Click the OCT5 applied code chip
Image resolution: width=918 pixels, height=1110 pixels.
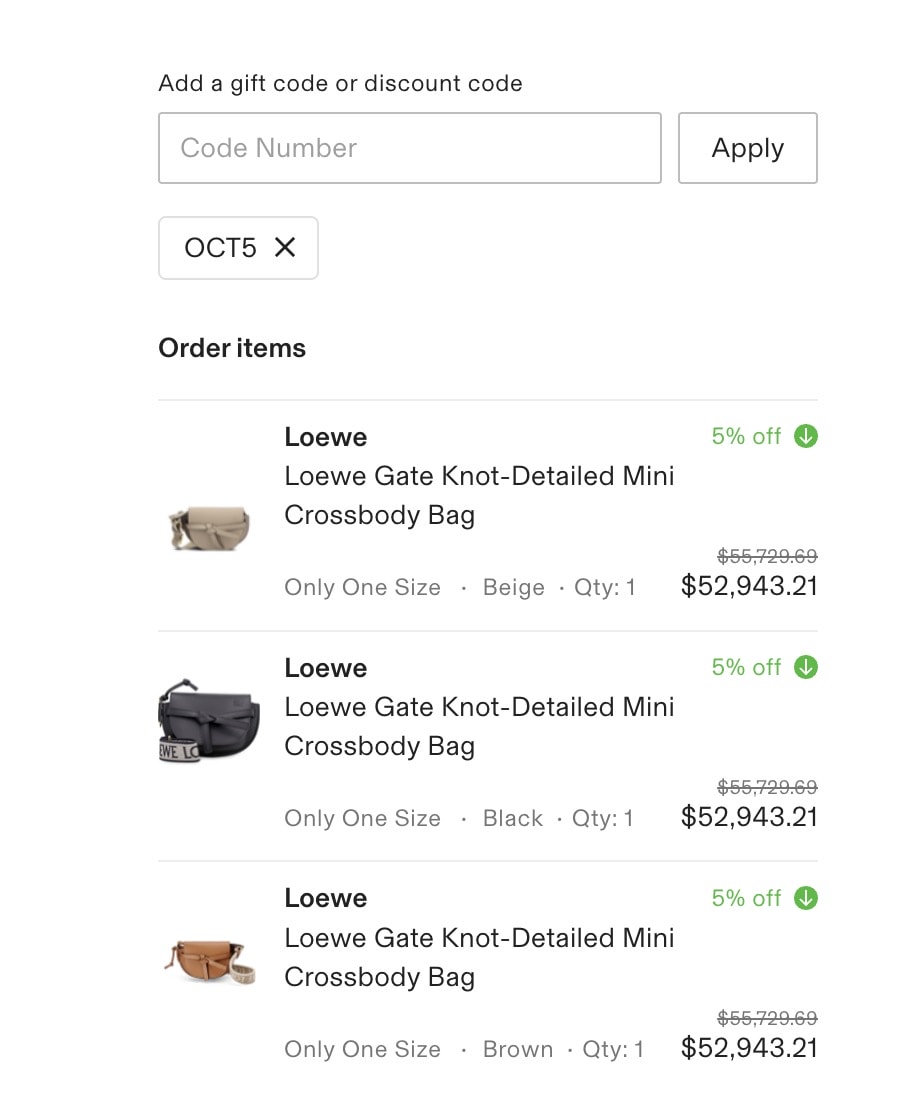(x=239, y=248)
